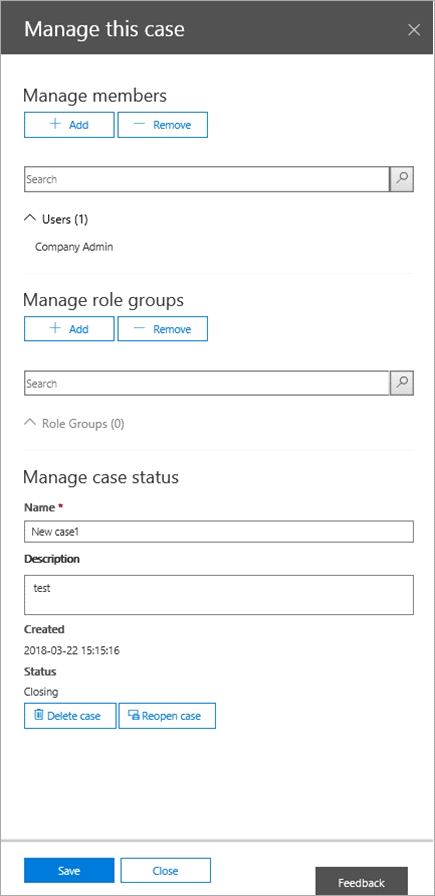The height and width of the screenshot is (896, 435).
Task: Focus the role groups Search field
Action: point(207,383)
